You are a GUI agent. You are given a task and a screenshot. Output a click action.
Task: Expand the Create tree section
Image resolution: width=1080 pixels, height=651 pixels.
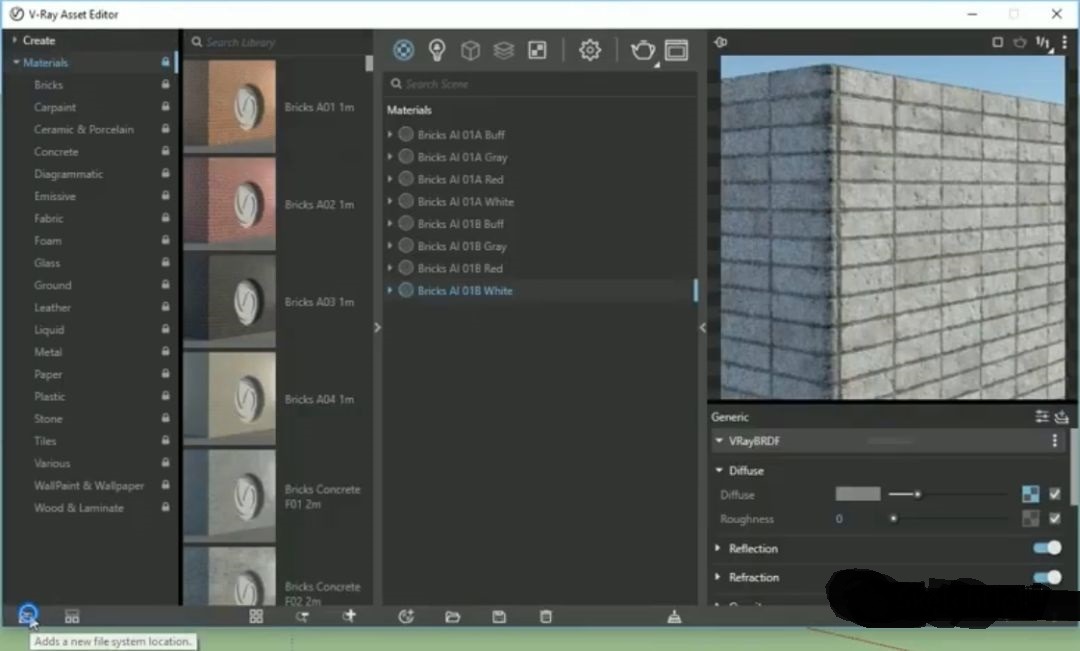coord(14,40)
